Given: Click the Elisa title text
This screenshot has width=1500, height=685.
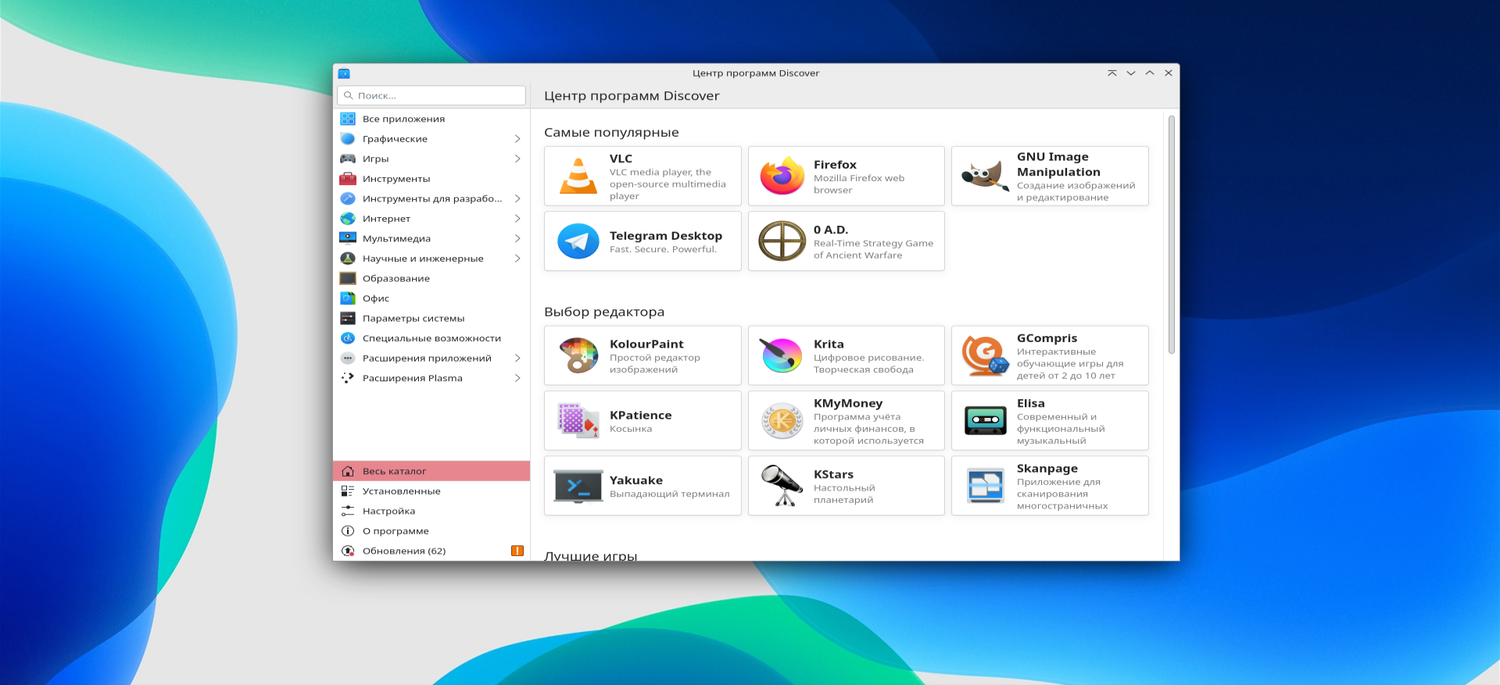Looking at the screenshot, I should click(1031, 403).
